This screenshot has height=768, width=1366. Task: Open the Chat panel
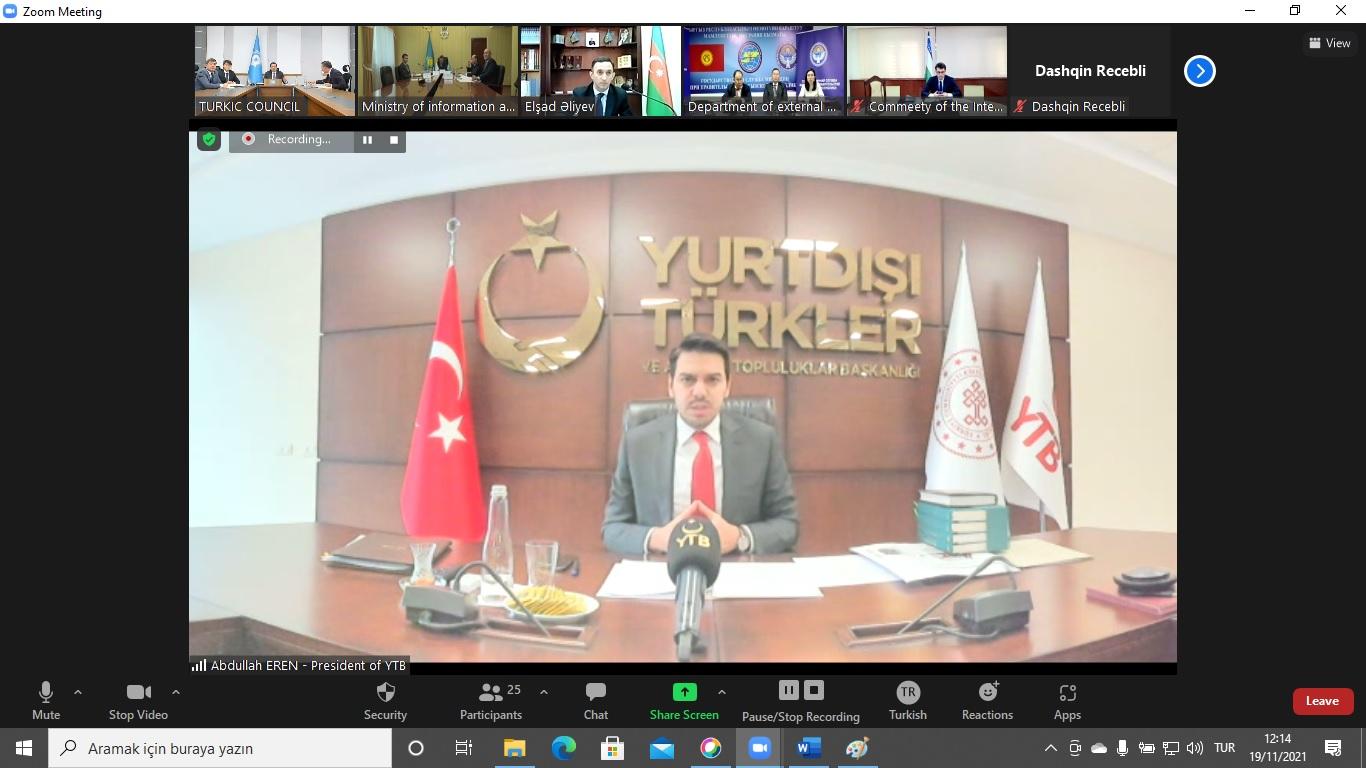pyautogui.click(x=596, y=701)
